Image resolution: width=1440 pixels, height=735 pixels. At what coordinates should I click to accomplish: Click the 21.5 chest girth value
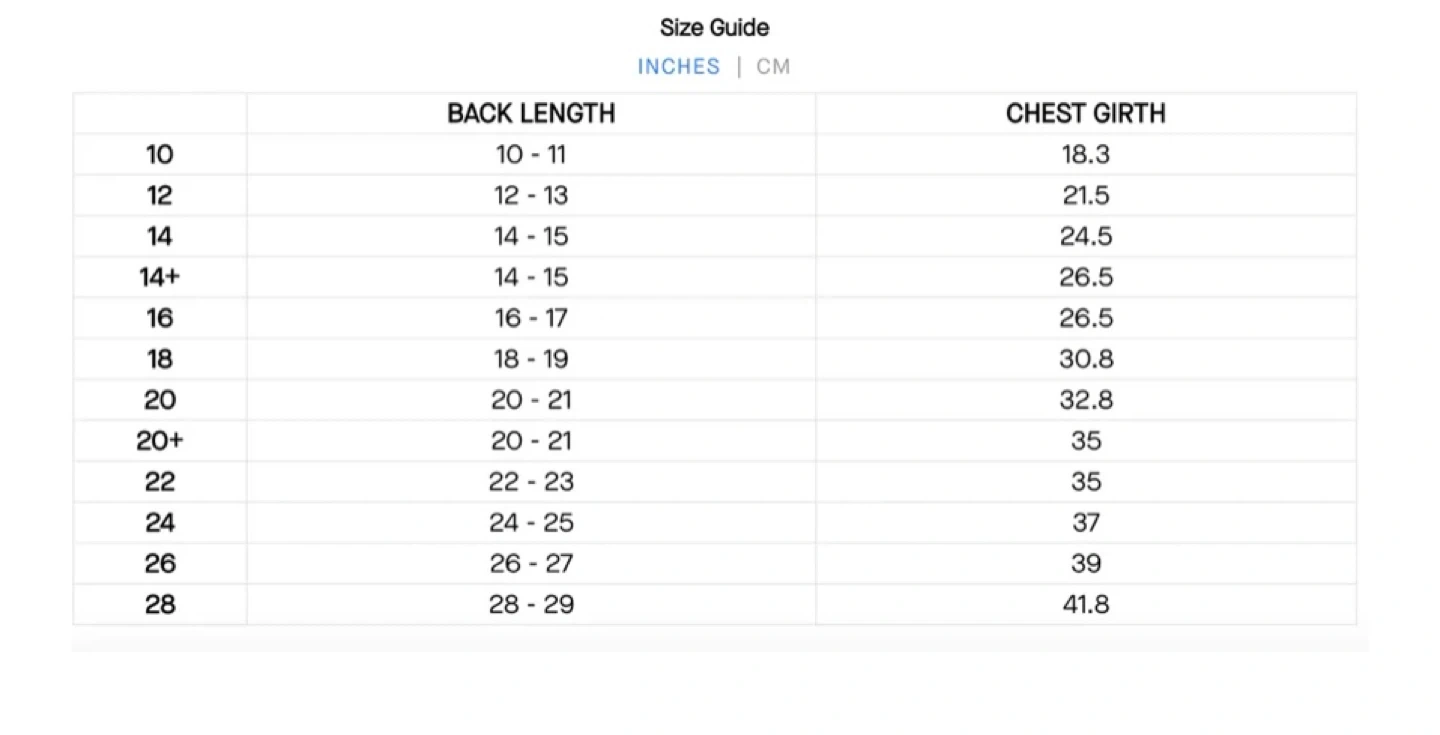point(1086,196)
